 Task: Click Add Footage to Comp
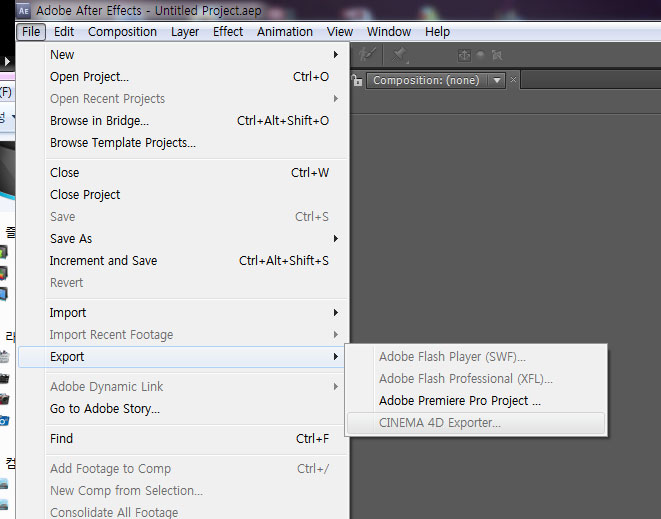[x=183, y=468]
